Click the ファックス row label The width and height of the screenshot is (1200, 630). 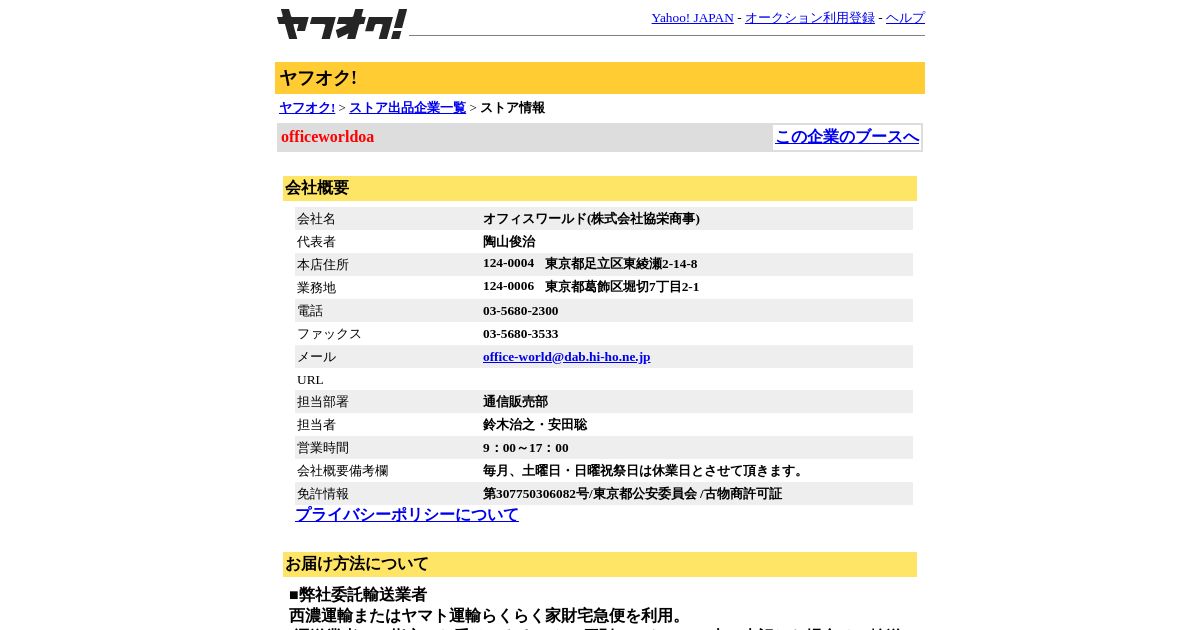329,334
